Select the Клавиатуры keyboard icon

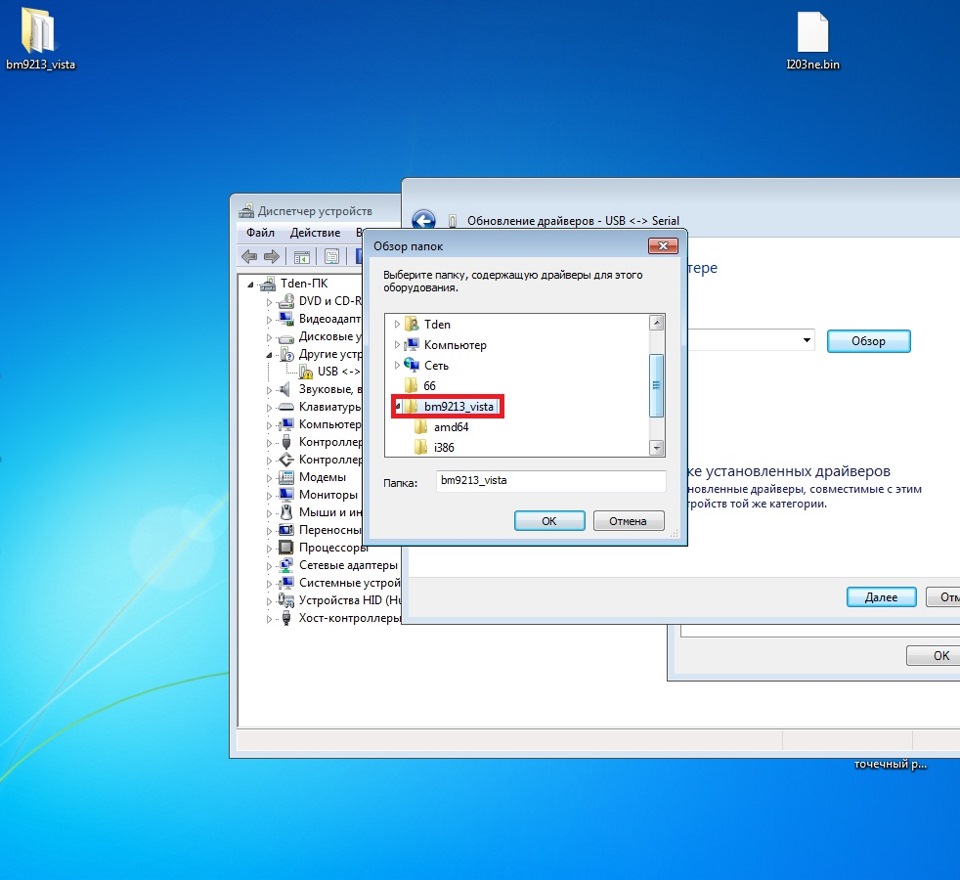[x=286, y=407]
